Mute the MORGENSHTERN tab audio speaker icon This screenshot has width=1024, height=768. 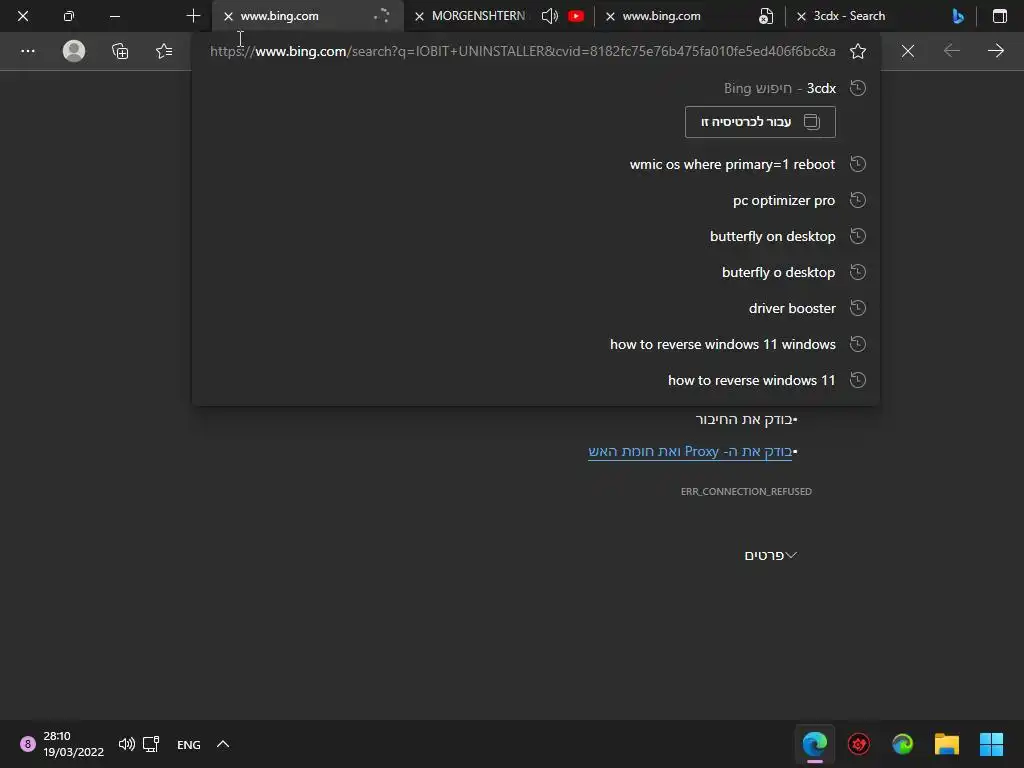[x=550, y=16]
